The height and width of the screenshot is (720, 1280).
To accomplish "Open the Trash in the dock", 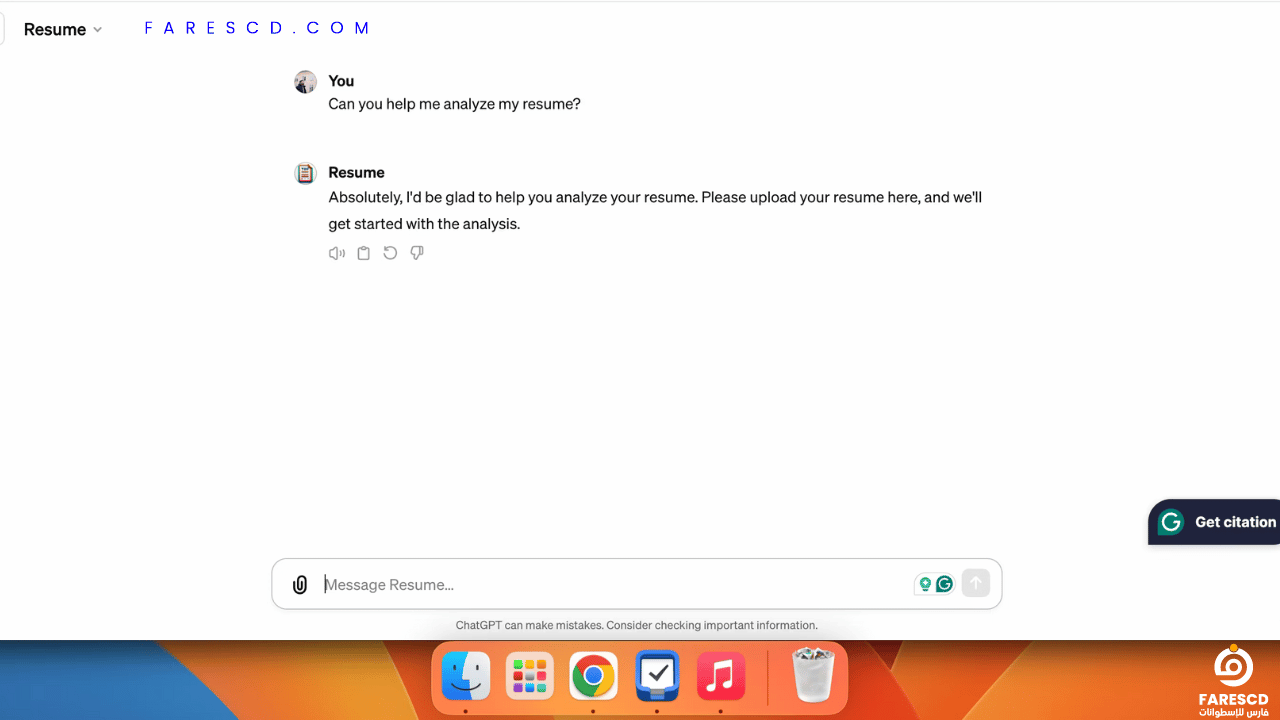I will click(x=813, y=675).
